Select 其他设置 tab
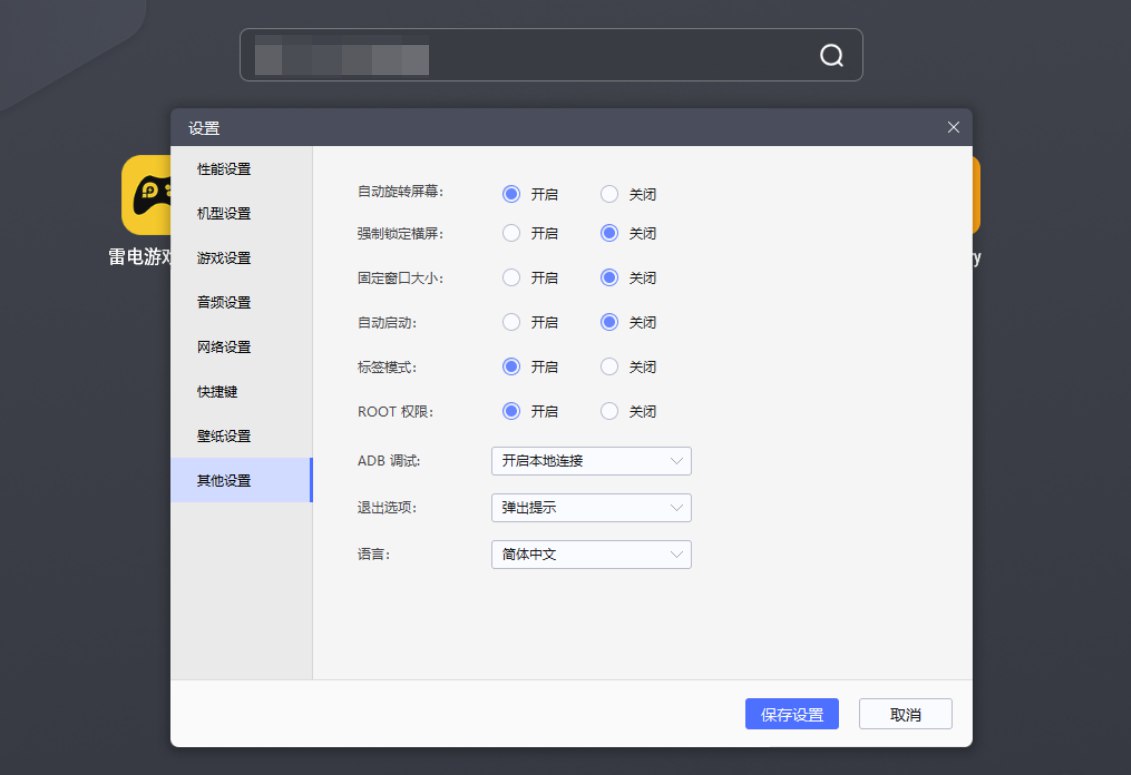Screen dimensions: 1131x775 pyautogui.click(x=242, y=481)
